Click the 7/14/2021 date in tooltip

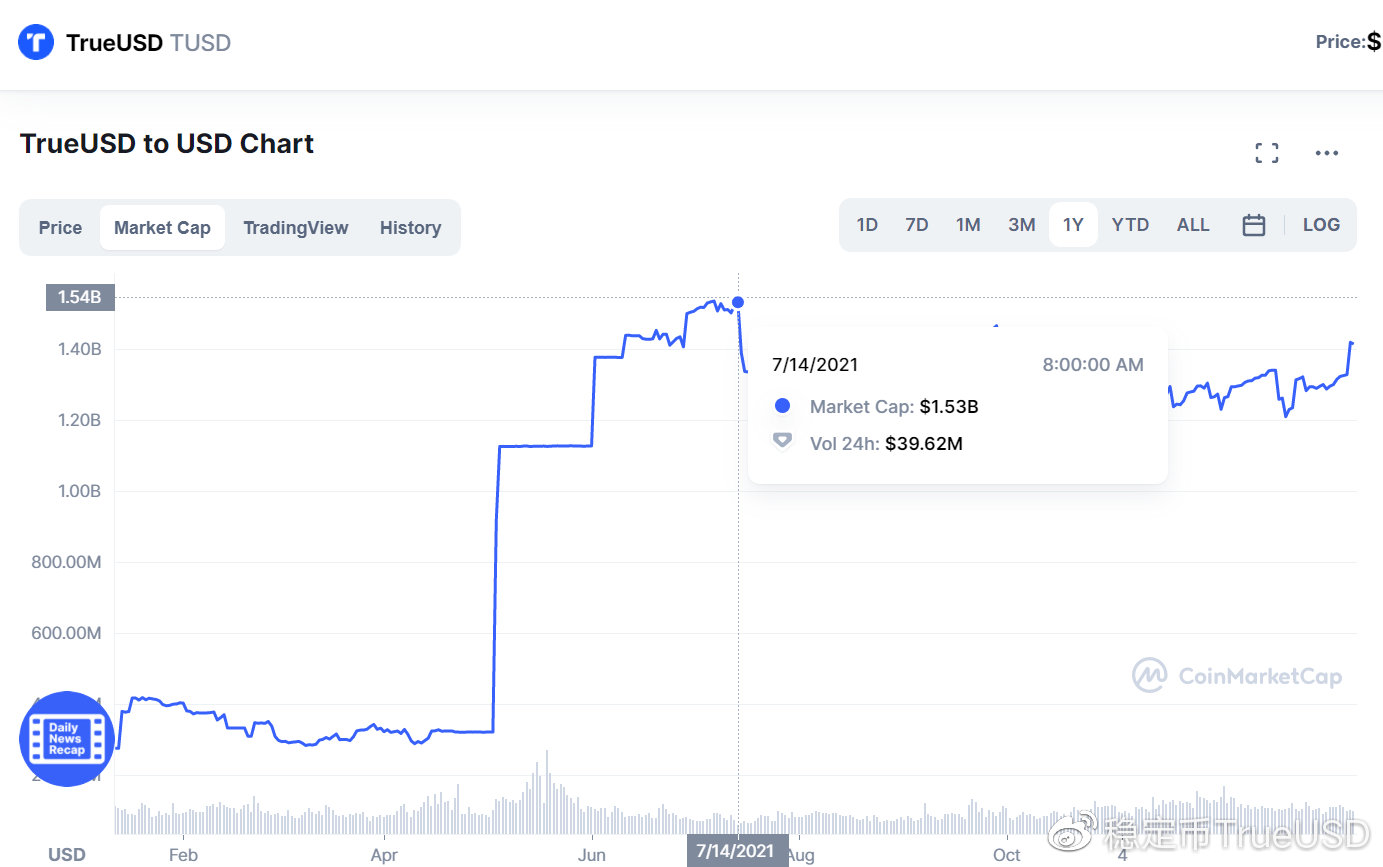pos(815,365)
